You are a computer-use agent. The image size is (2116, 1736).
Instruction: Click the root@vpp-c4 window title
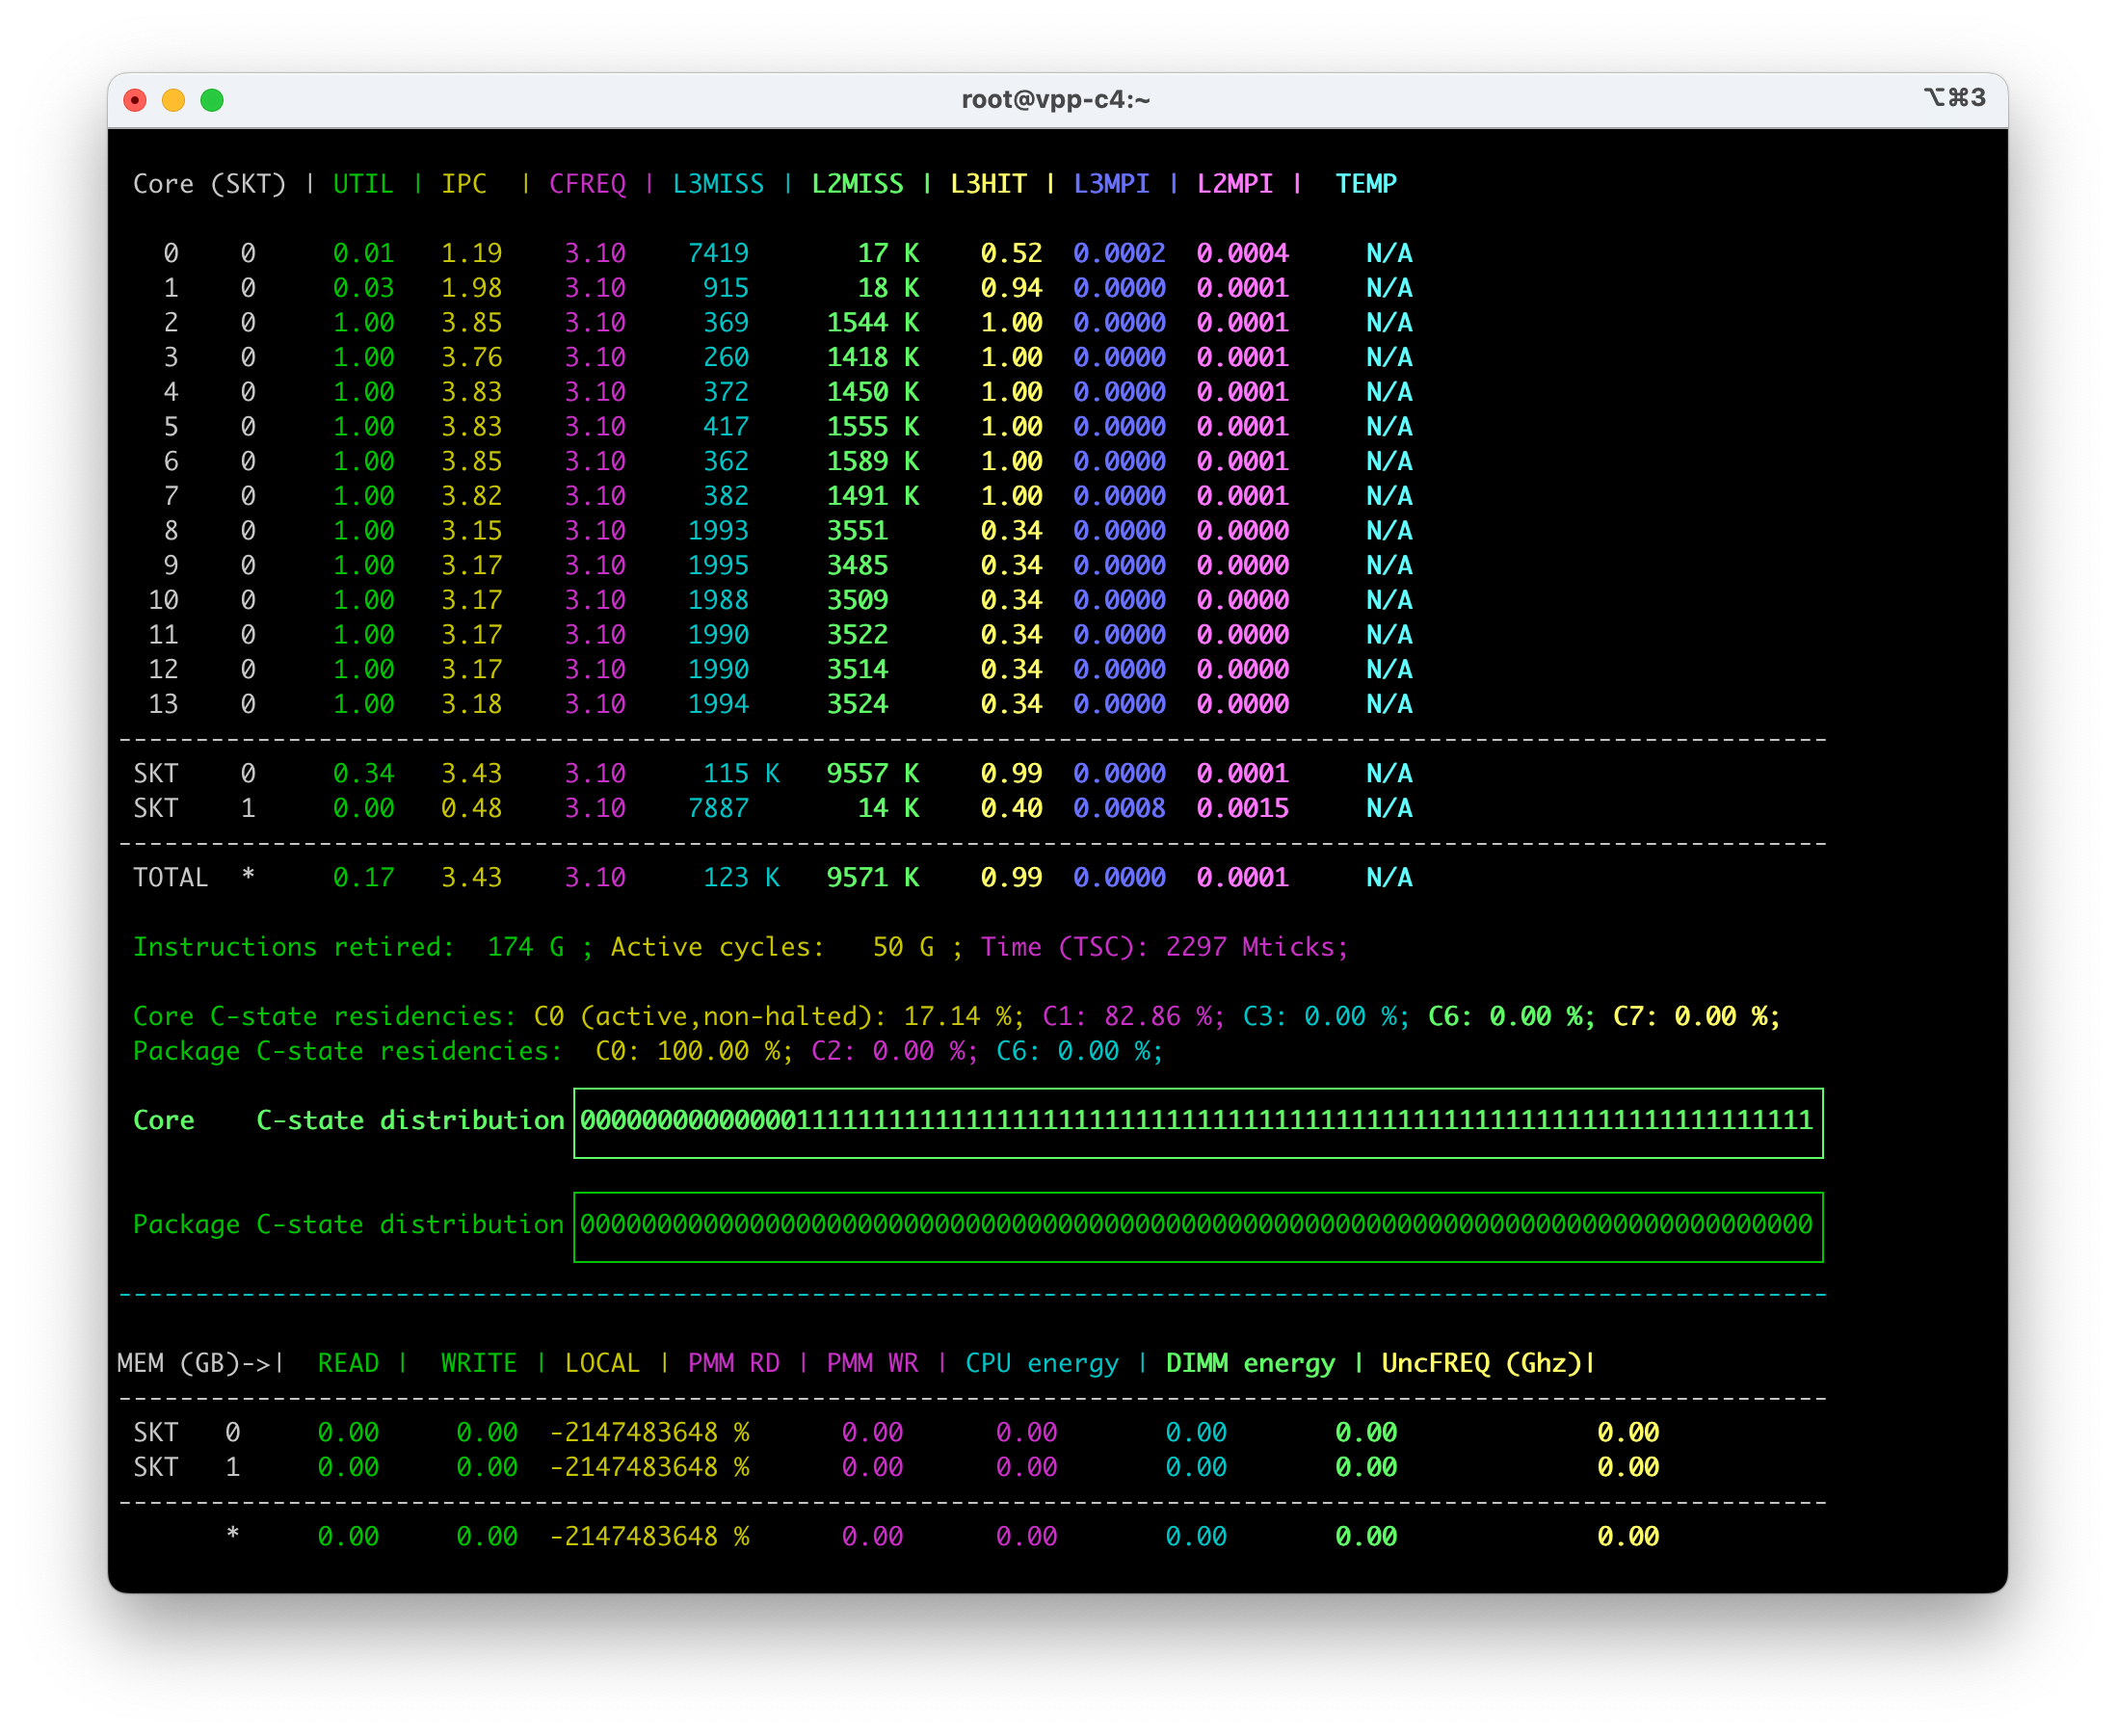1055,100
